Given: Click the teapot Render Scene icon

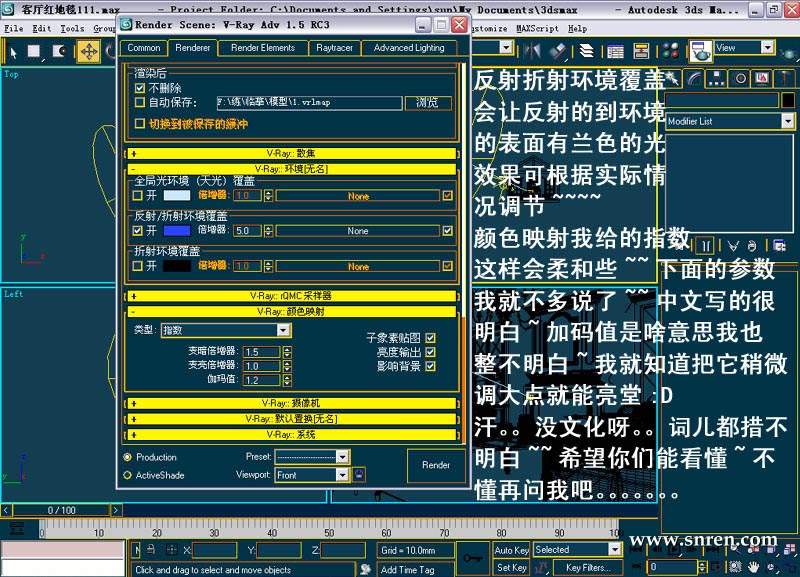Looking at the screenshot, I should 701,52.
